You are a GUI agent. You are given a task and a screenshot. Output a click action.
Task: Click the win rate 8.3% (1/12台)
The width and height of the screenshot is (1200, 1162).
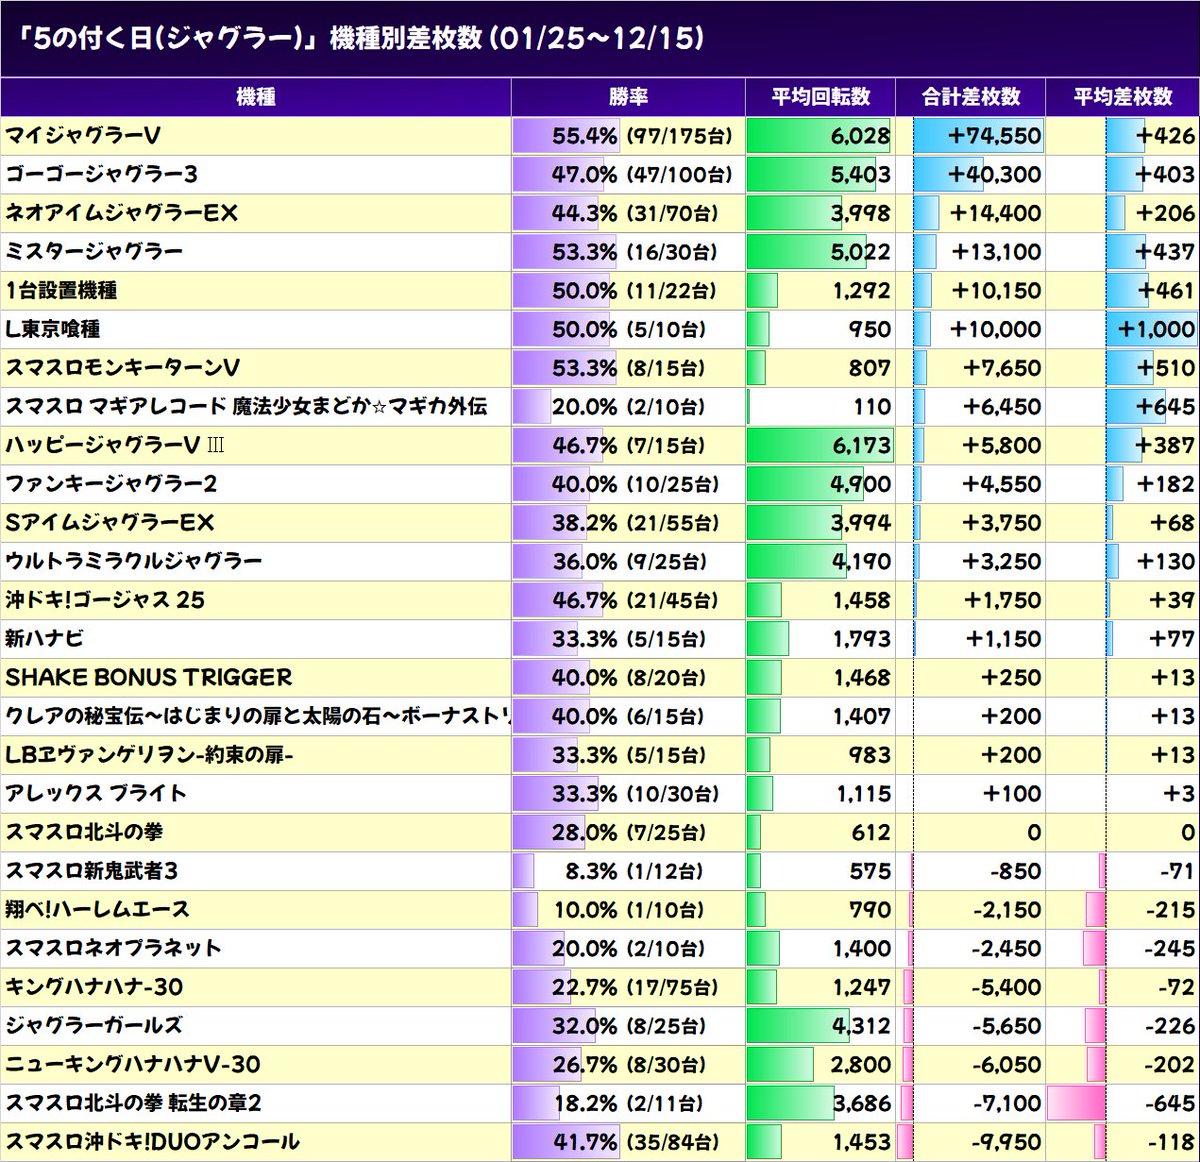pos(634,871)
